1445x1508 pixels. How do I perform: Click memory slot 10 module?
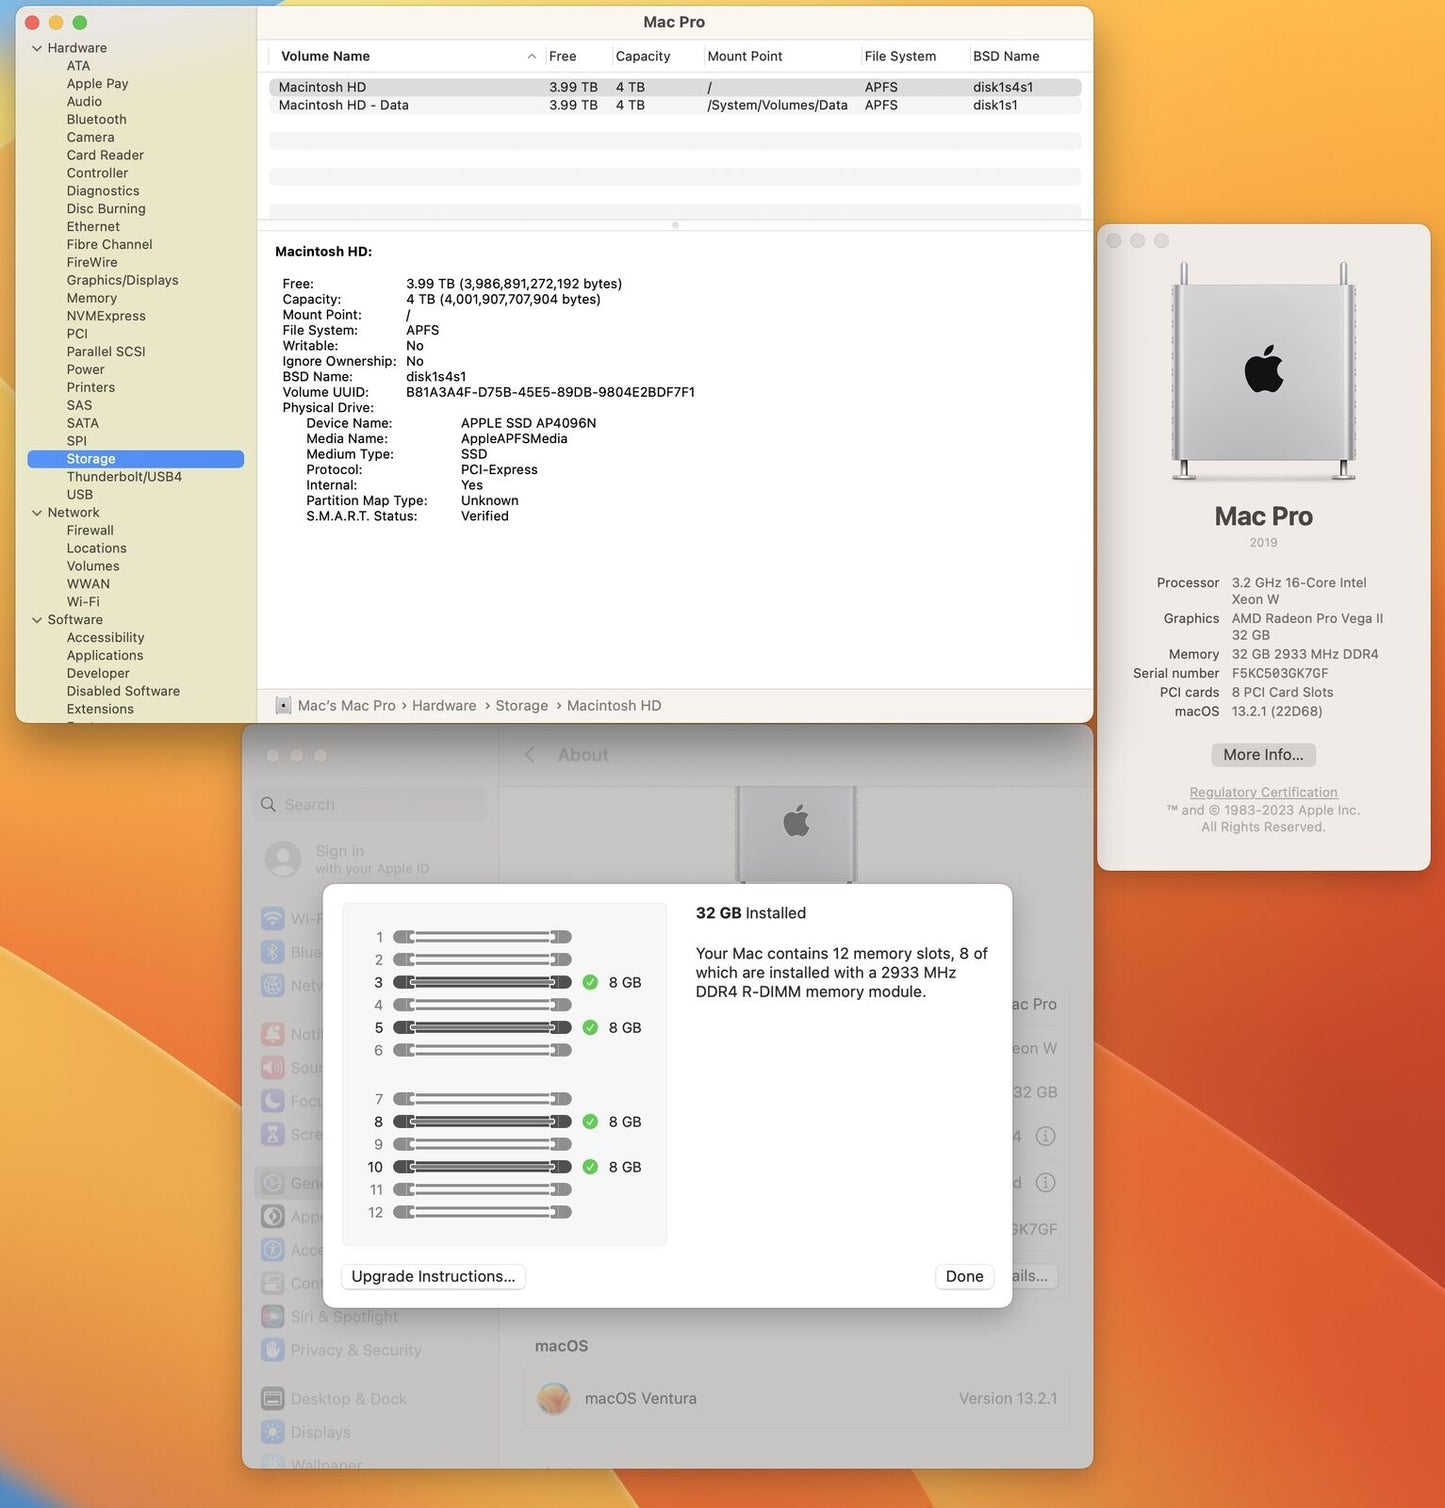pyautogui.click(x=482, y=1167)
